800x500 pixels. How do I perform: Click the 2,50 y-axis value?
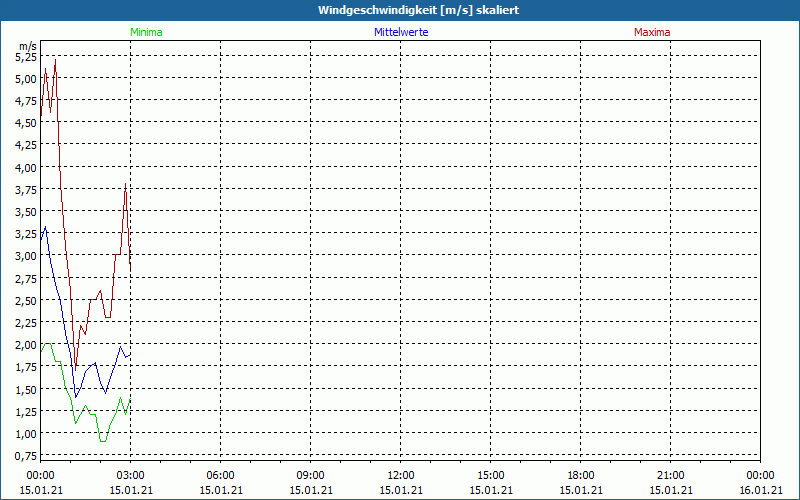point(26,301)
